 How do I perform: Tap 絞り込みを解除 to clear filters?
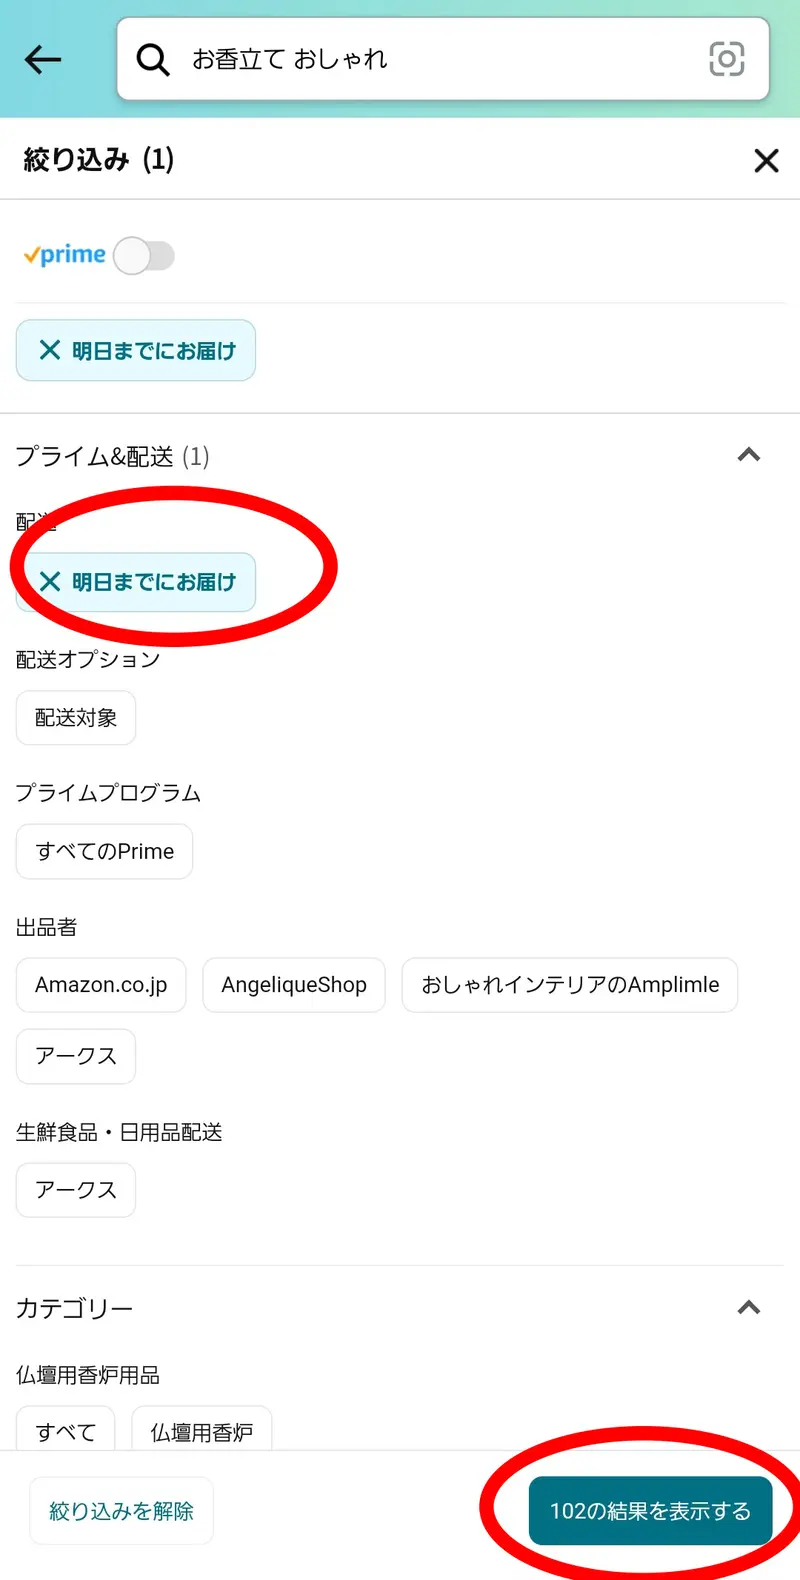(x=121, y=1511)
